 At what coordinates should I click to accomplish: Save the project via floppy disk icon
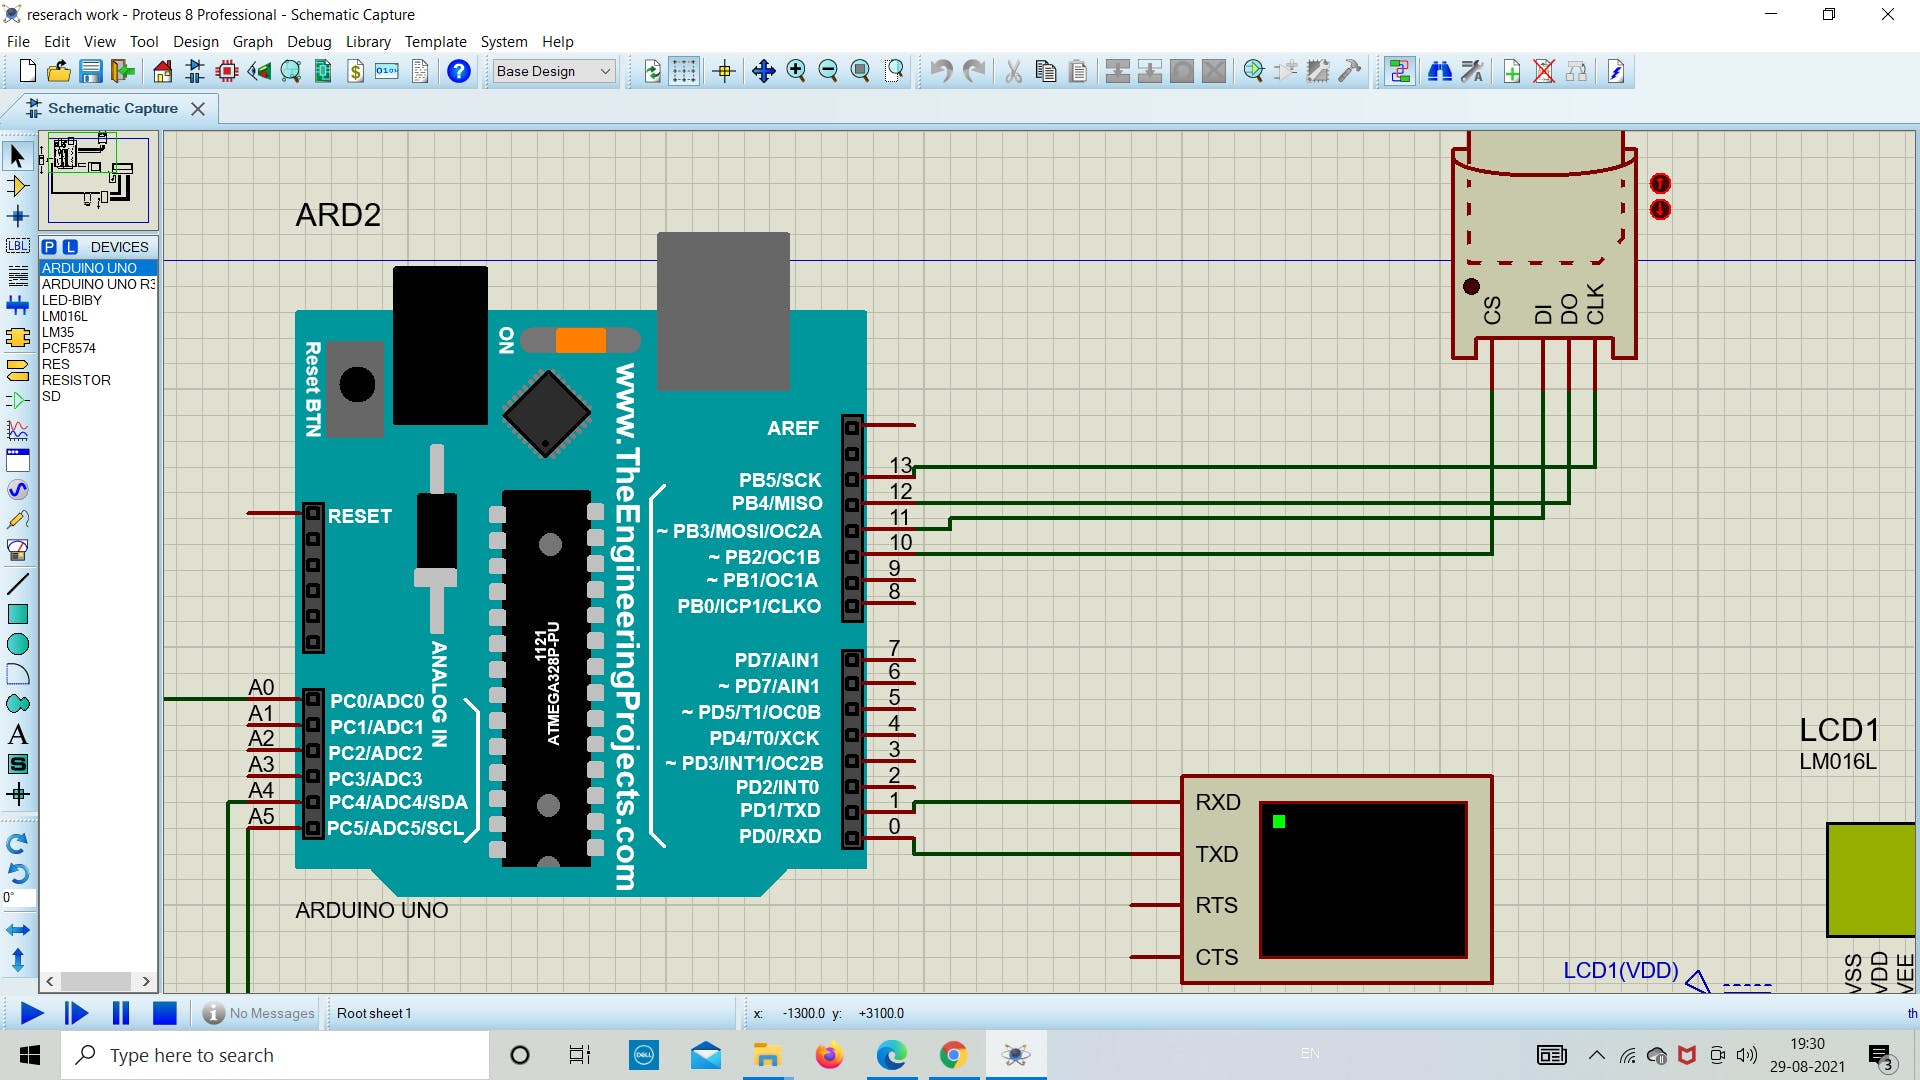click(91, 71)
